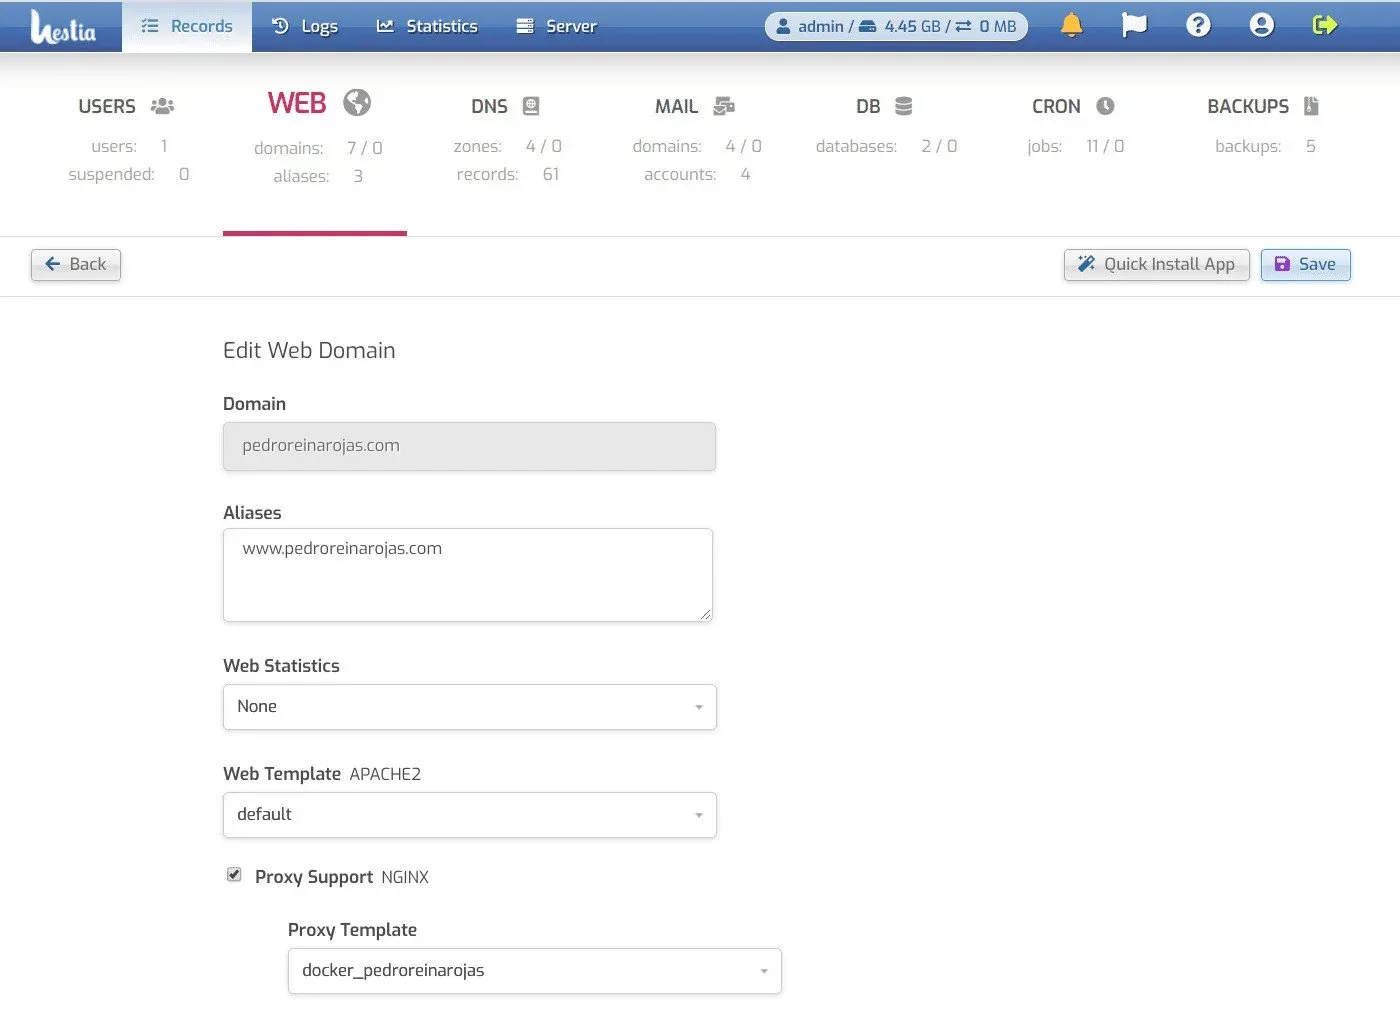Switch to the Logs tab

305,26
